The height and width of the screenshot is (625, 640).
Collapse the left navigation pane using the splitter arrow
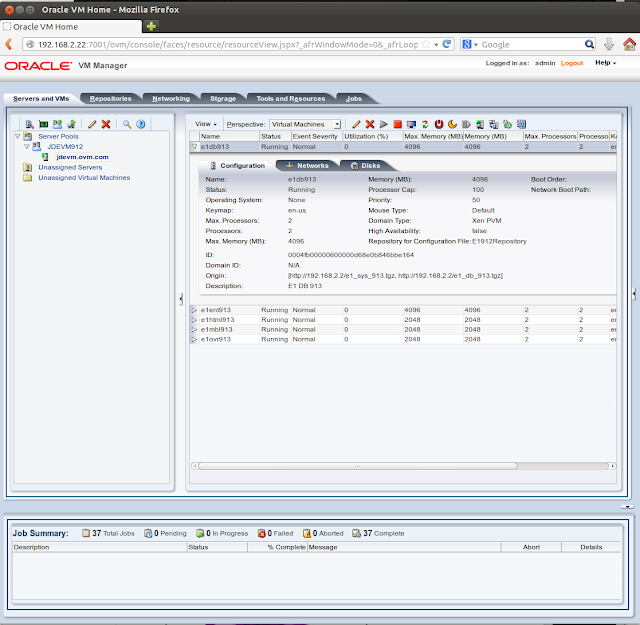pyautogui.click(x=180, y=299)
